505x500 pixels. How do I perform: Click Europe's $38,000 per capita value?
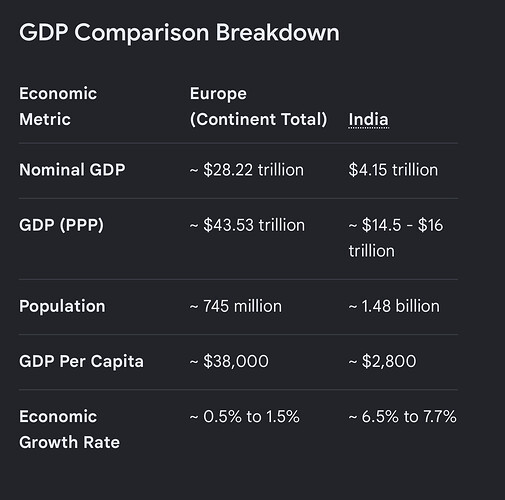click(x=229, y=361)
